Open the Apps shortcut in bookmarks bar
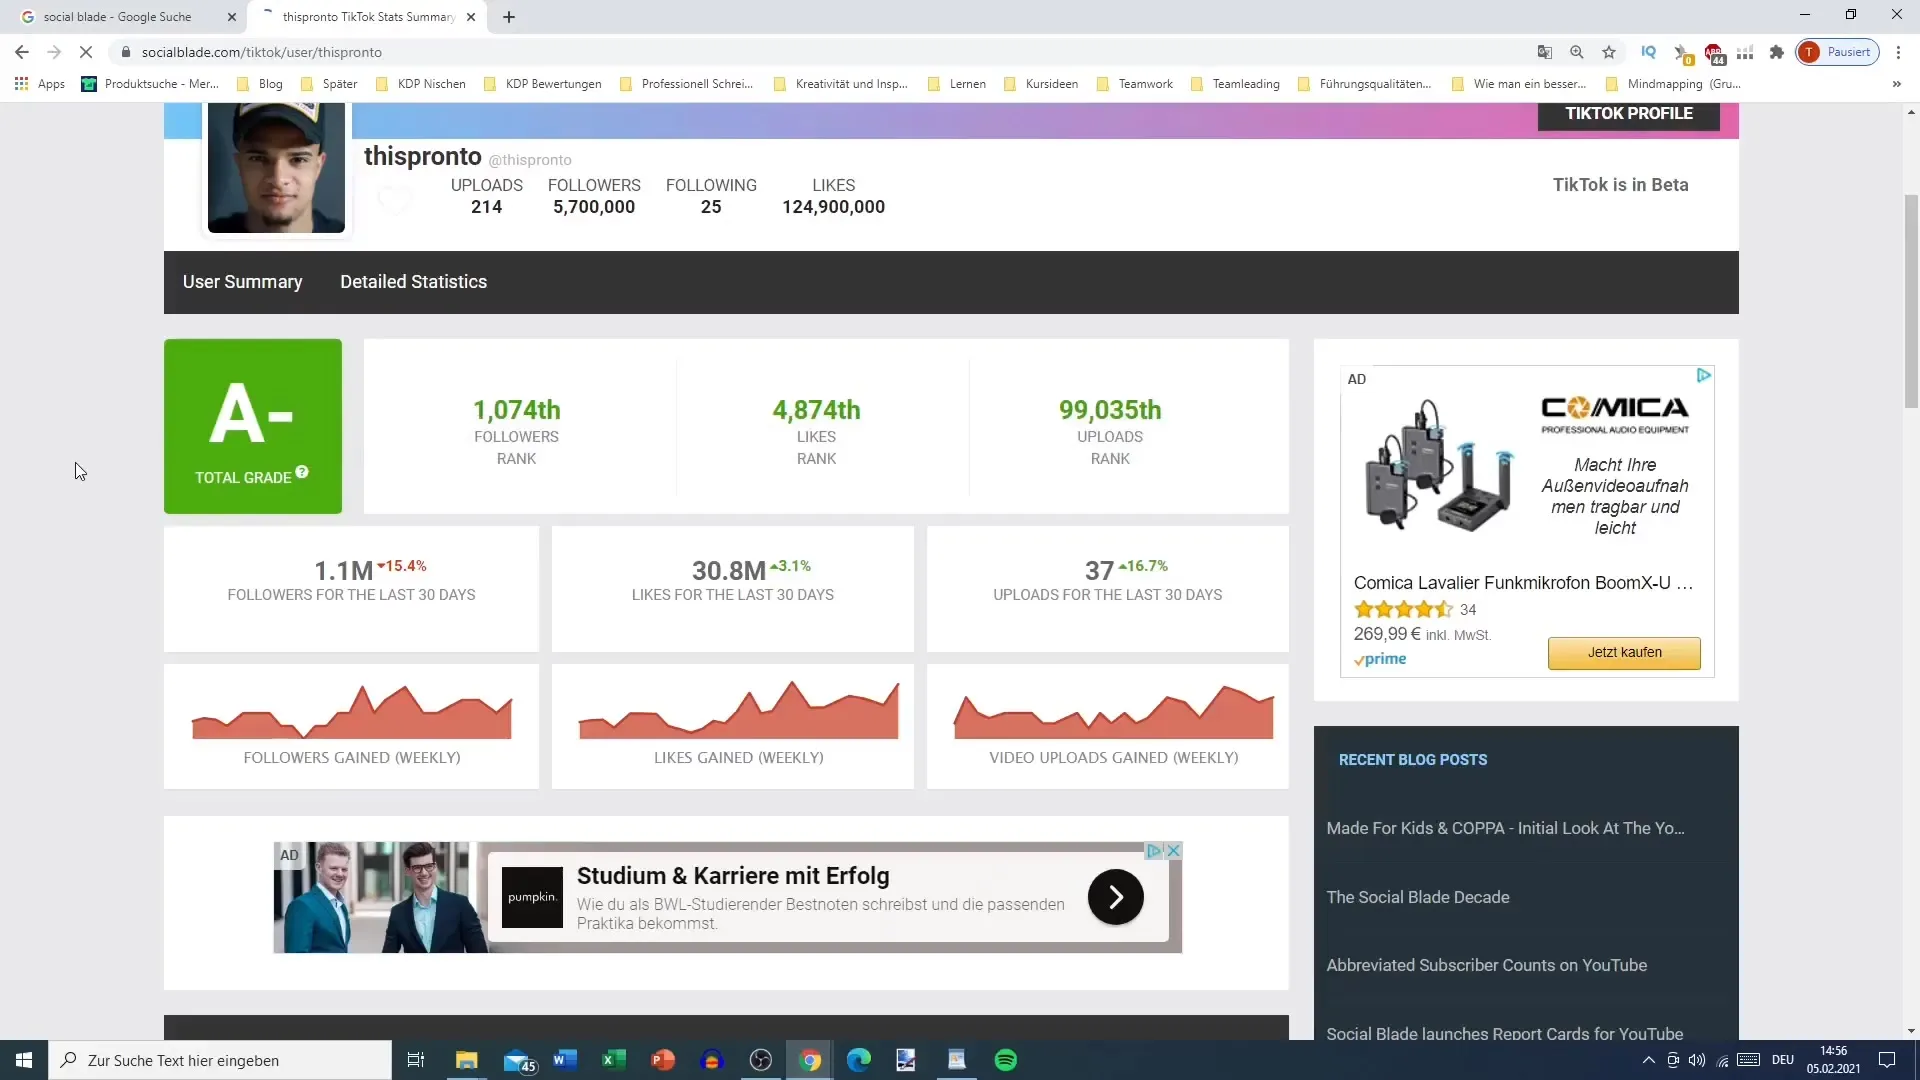Image resolution: width=1920 pixels, height=1080 pixels. (40, 84)
